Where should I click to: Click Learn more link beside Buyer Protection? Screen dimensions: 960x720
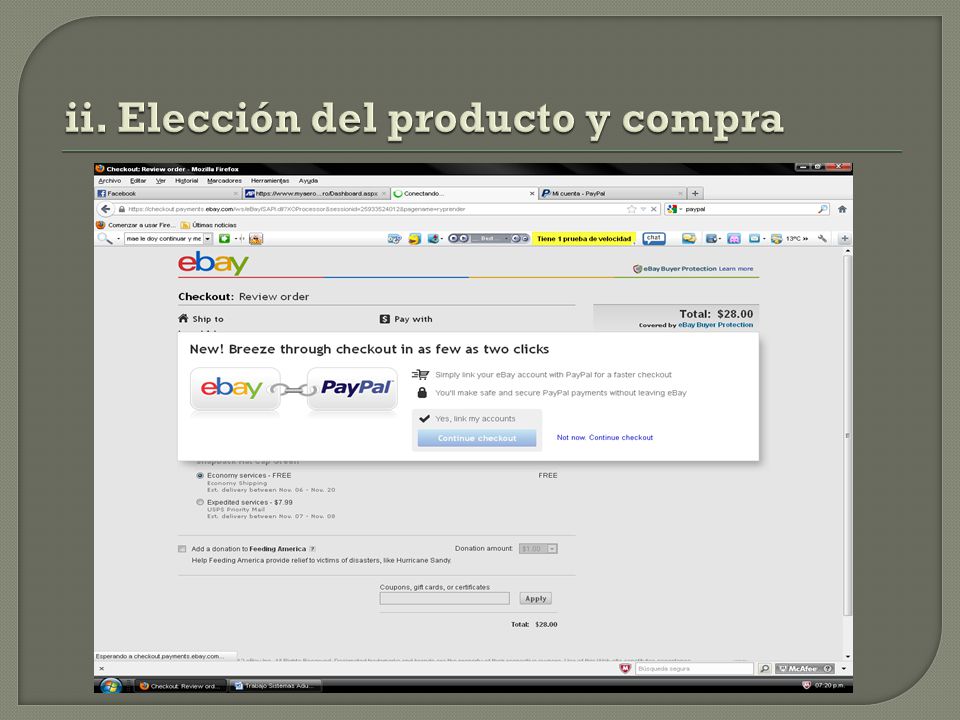(736, 269)
